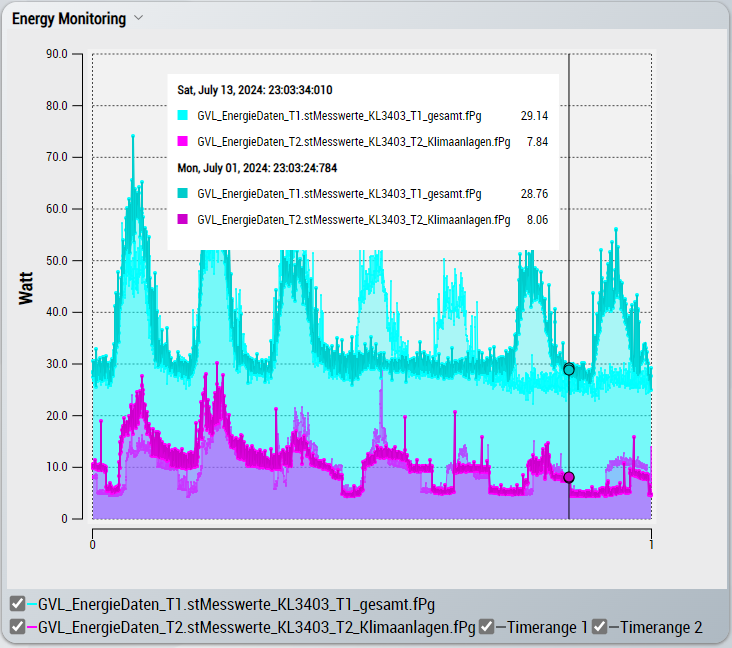Uncheck the T2_Klimaanlagen.fPg series checkbox
The image size is (732, 648).
17,628
